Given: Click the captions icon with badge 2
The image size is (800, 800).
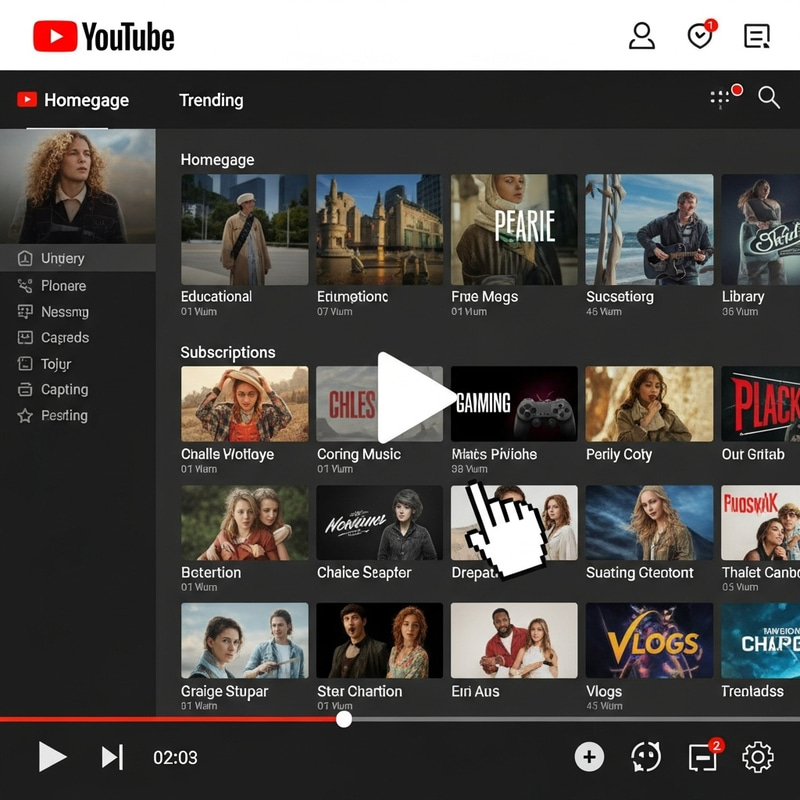Looking at the screenshot, I should pyautogui.click(x=703, y=757).
